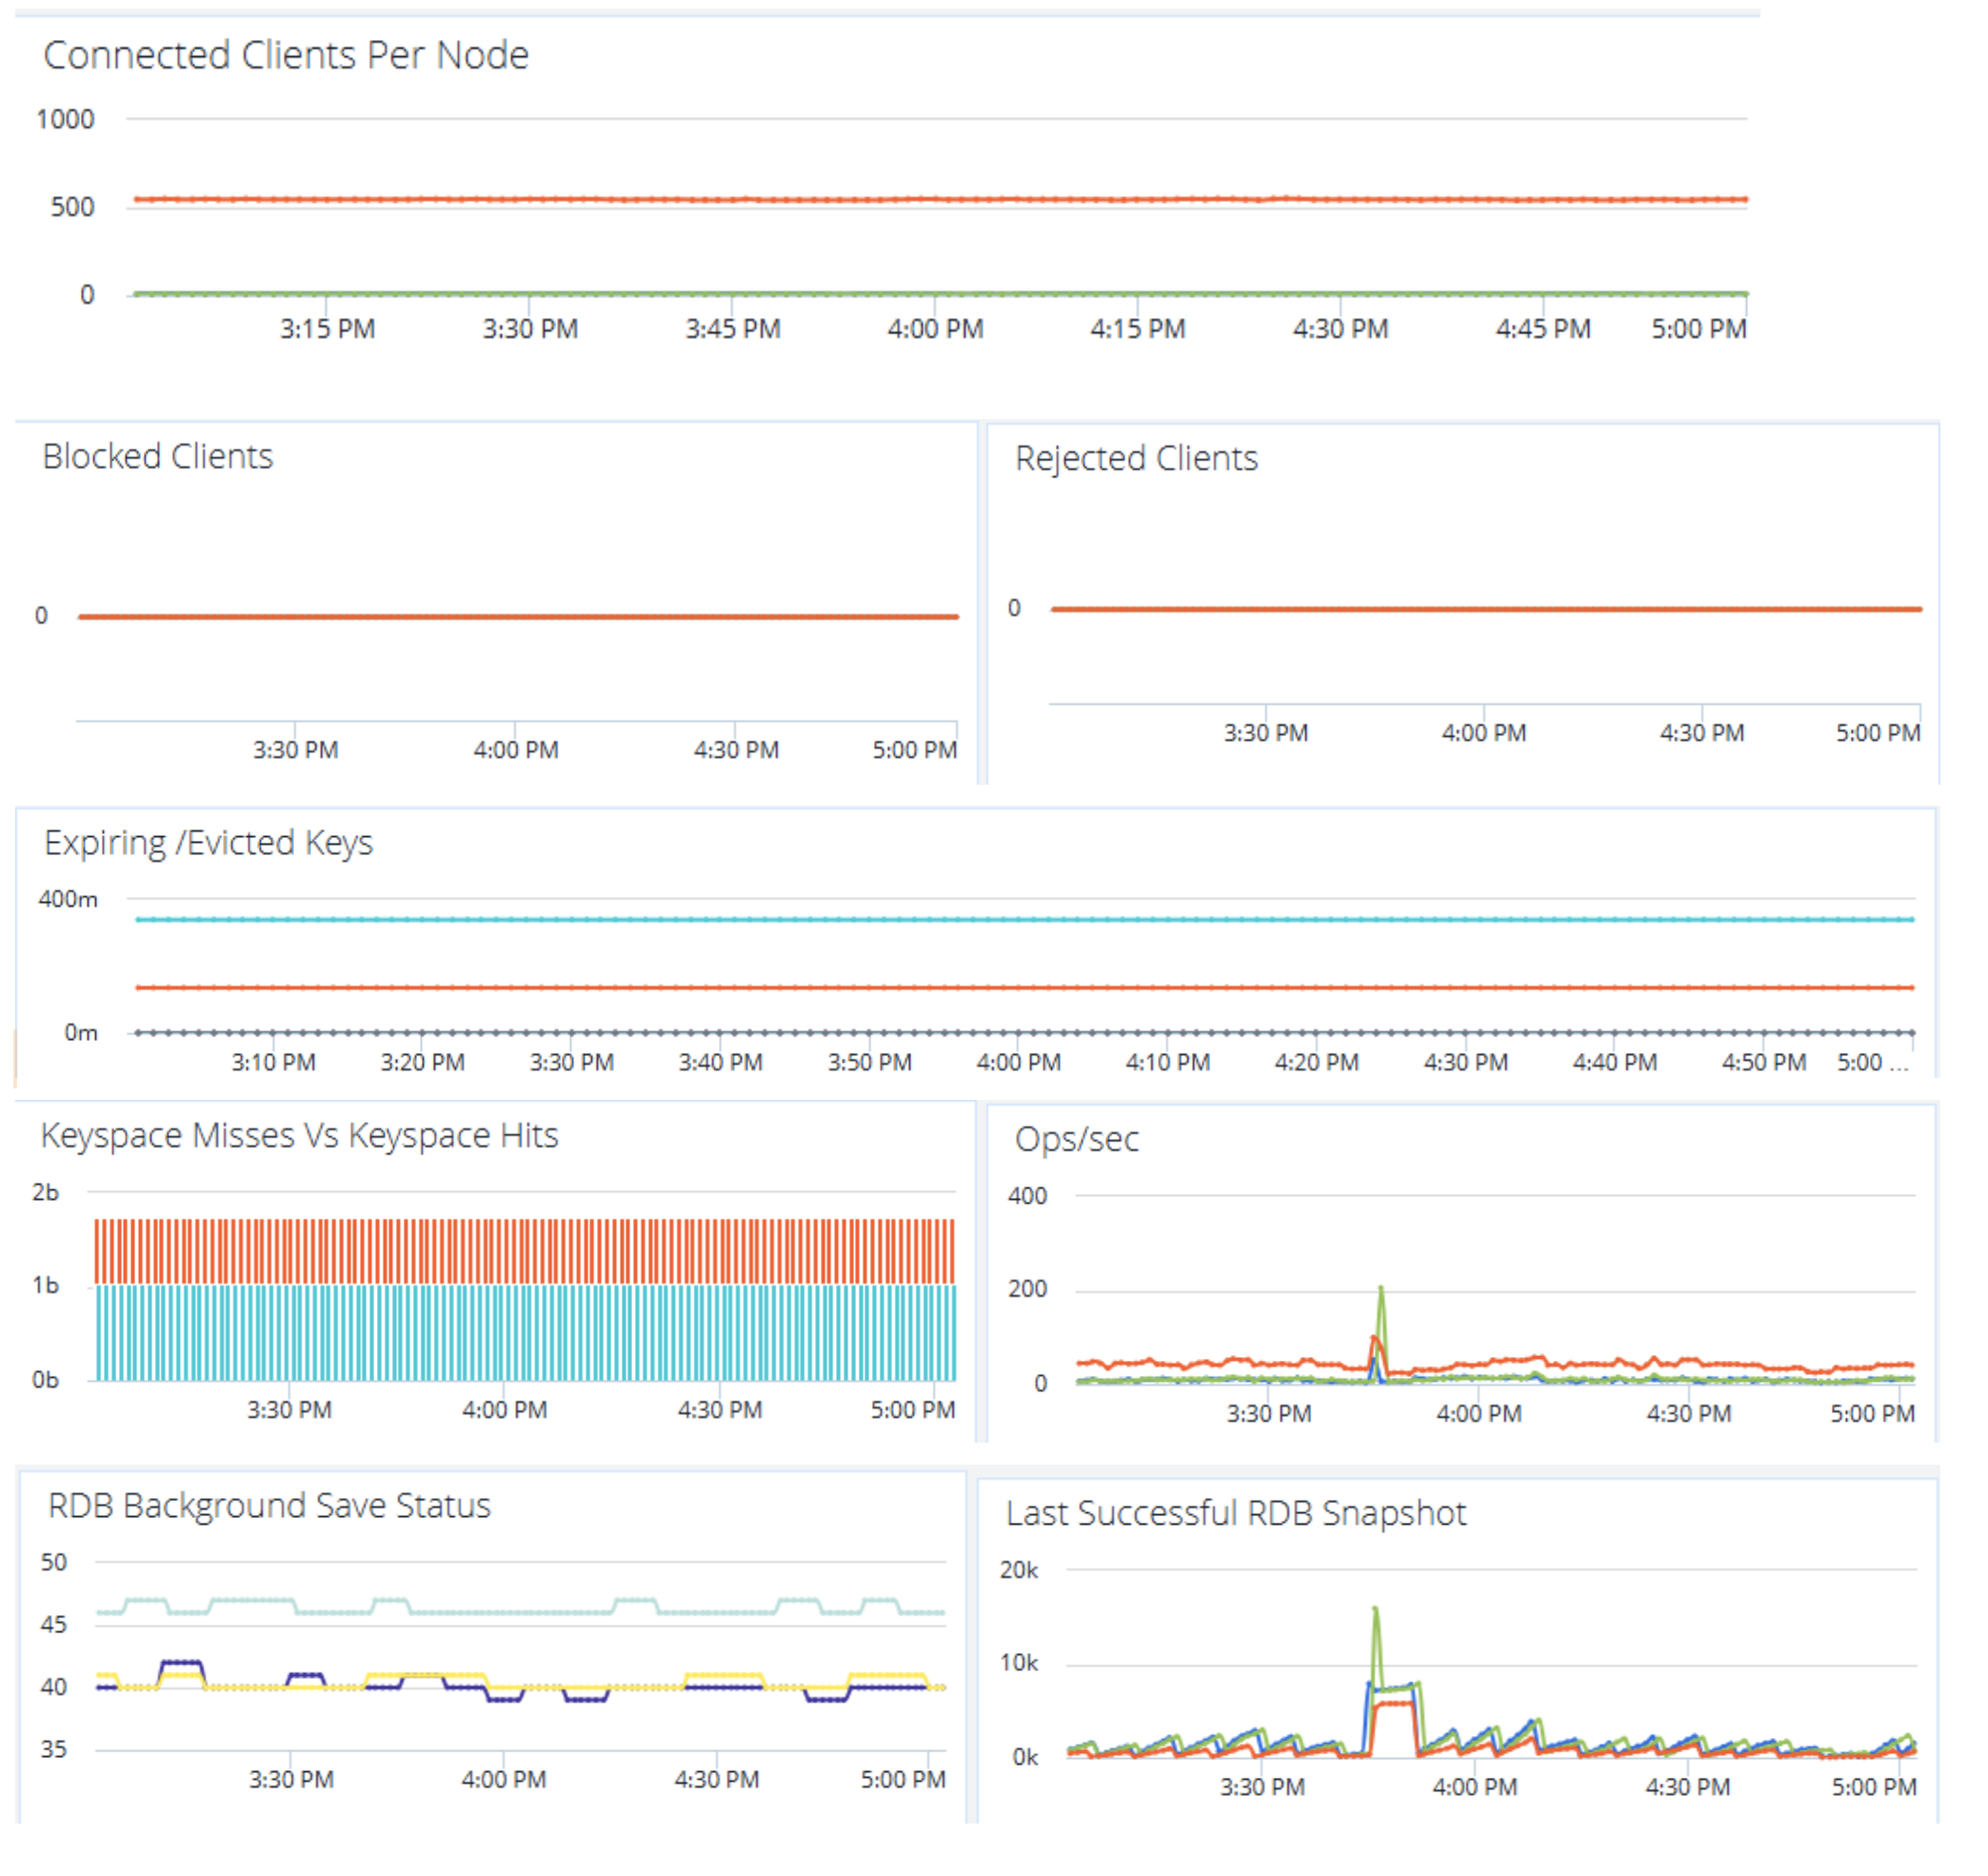This screenshot has height=1876, width=1988.
Task: Open the Expiring /Evicted Keys panel title
Action: (208, 843)
